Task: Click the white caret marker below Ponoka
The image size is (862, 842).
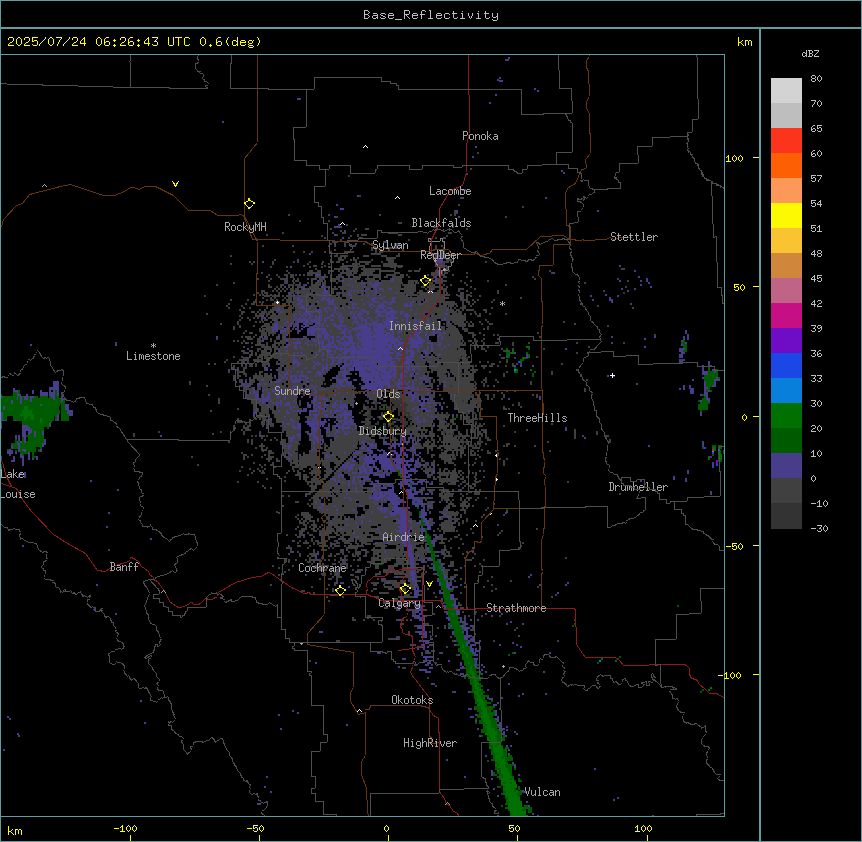Action: tap(365, 147)
